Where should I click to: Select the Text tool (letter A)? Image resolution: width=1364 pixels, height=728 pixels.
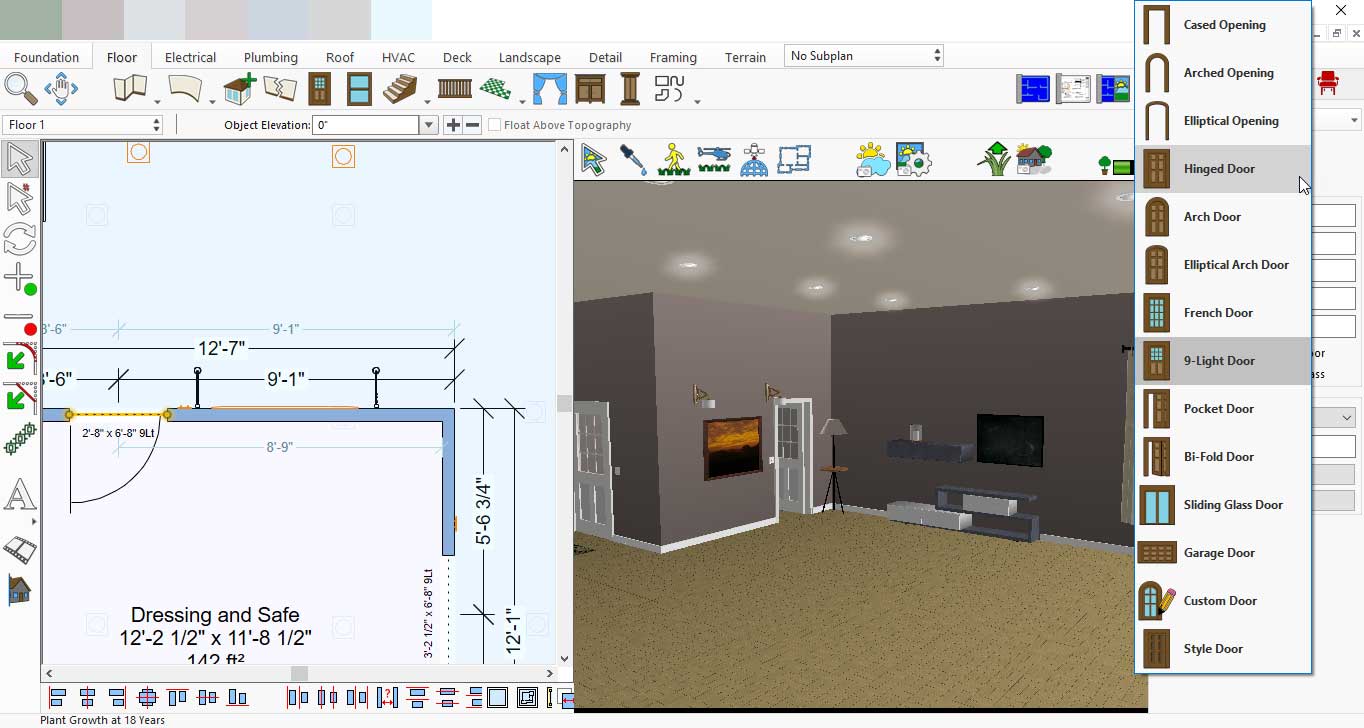pos(20,495)
